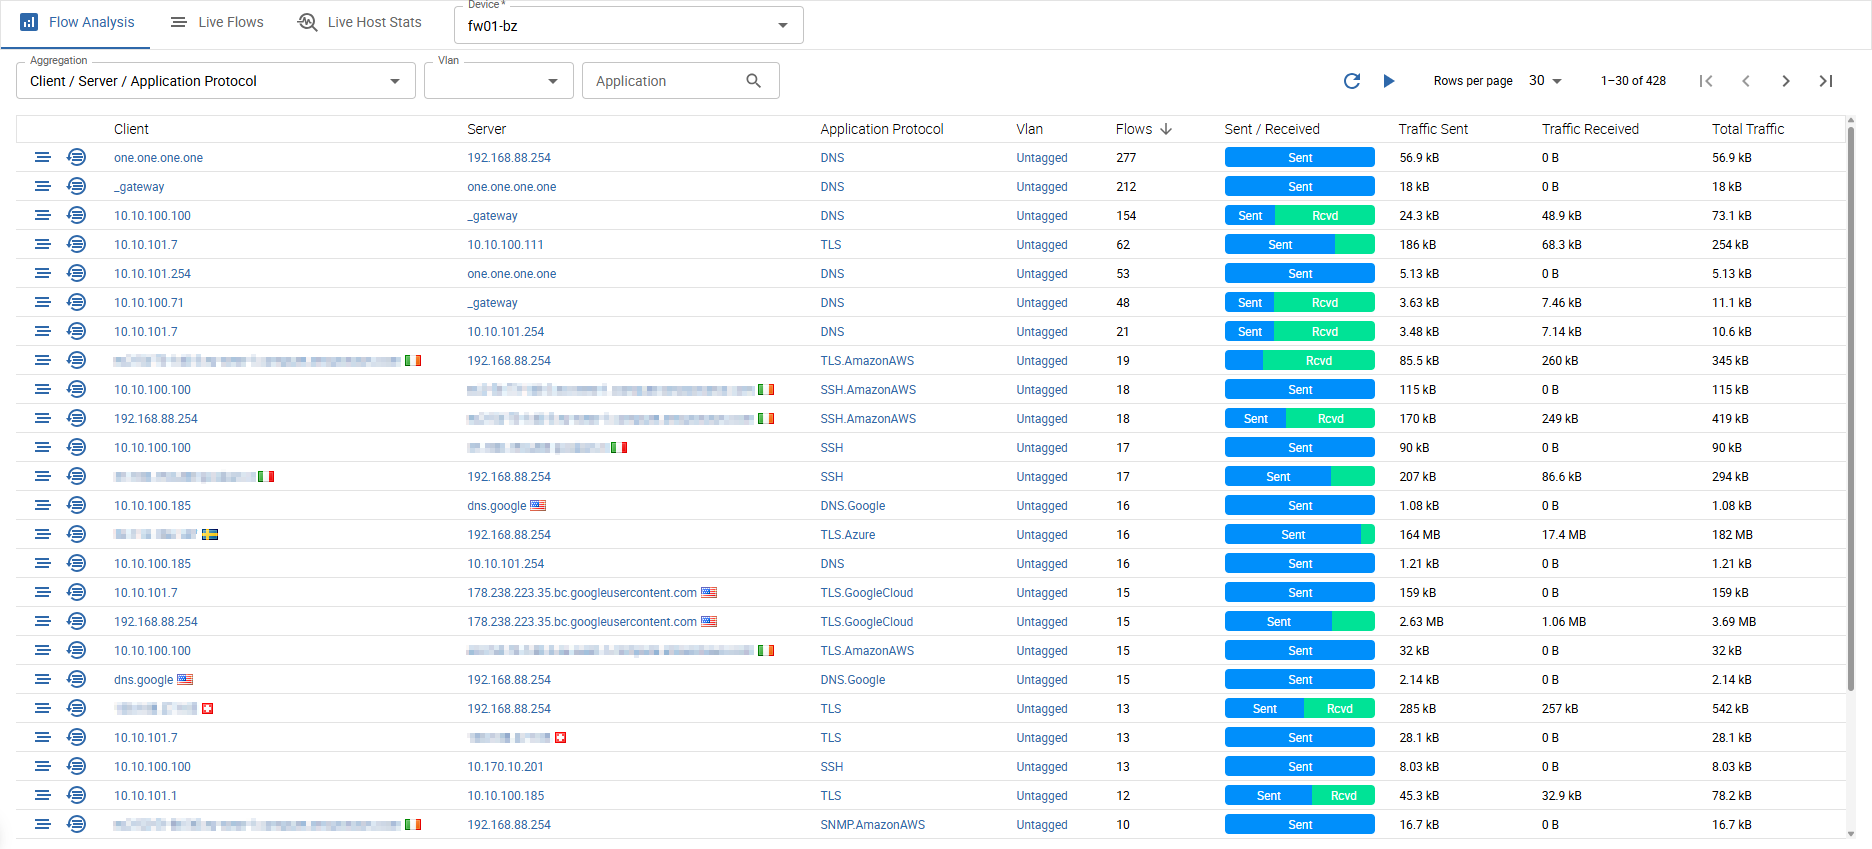
Task: Open the SNMP.AmazonAWS protocol link
Action: pos(873,825)
